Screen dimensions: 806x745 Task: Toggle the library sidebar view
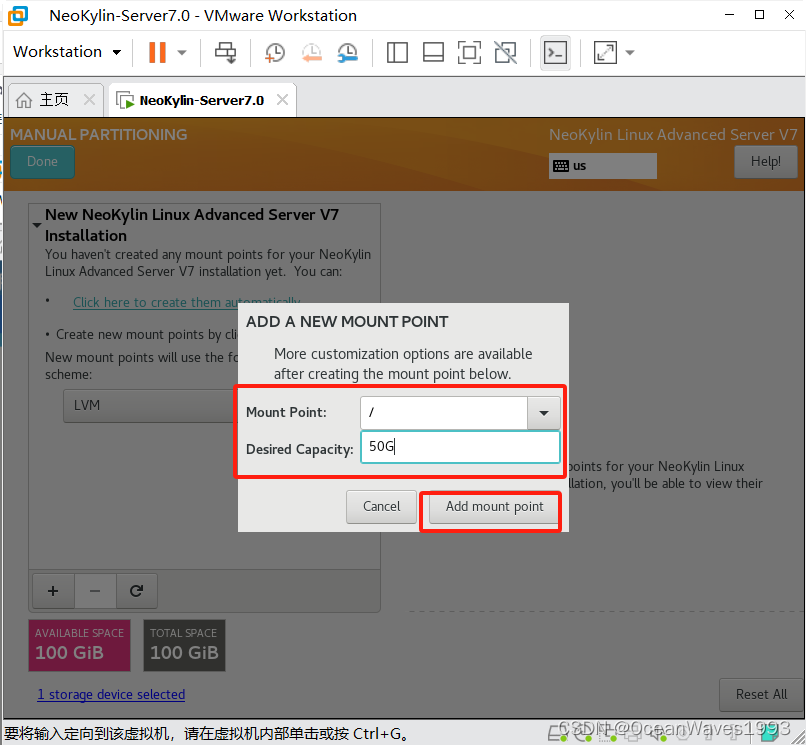tap(397, 52)
